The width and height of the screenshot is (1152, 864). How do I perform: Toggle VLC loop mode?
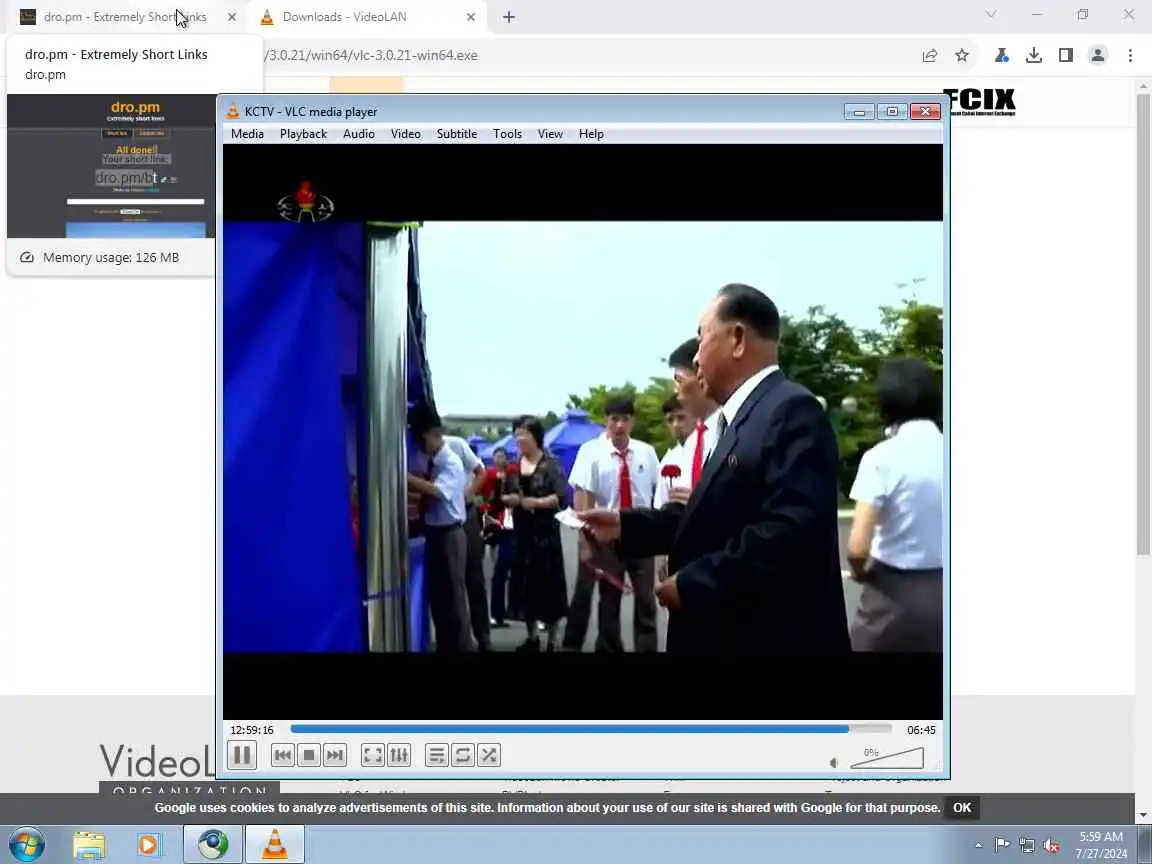[463, 755]
